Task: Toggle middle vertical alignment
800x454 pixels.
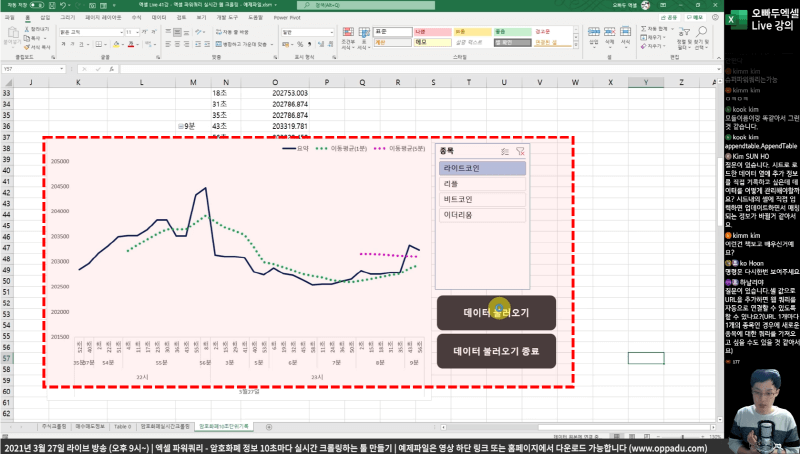Action: click(x=178, y=32)
